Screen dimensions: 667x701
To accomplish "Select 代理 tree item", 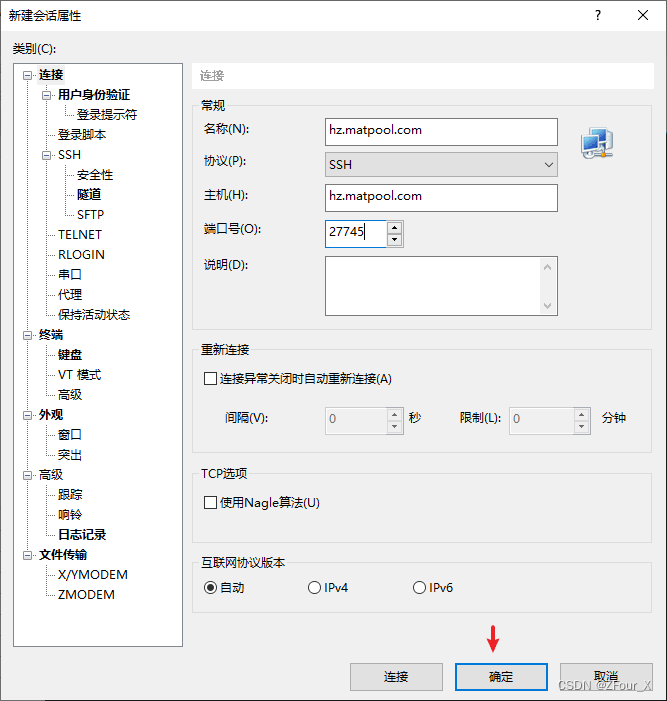I will pyautogui.click(x=70, y=295).
